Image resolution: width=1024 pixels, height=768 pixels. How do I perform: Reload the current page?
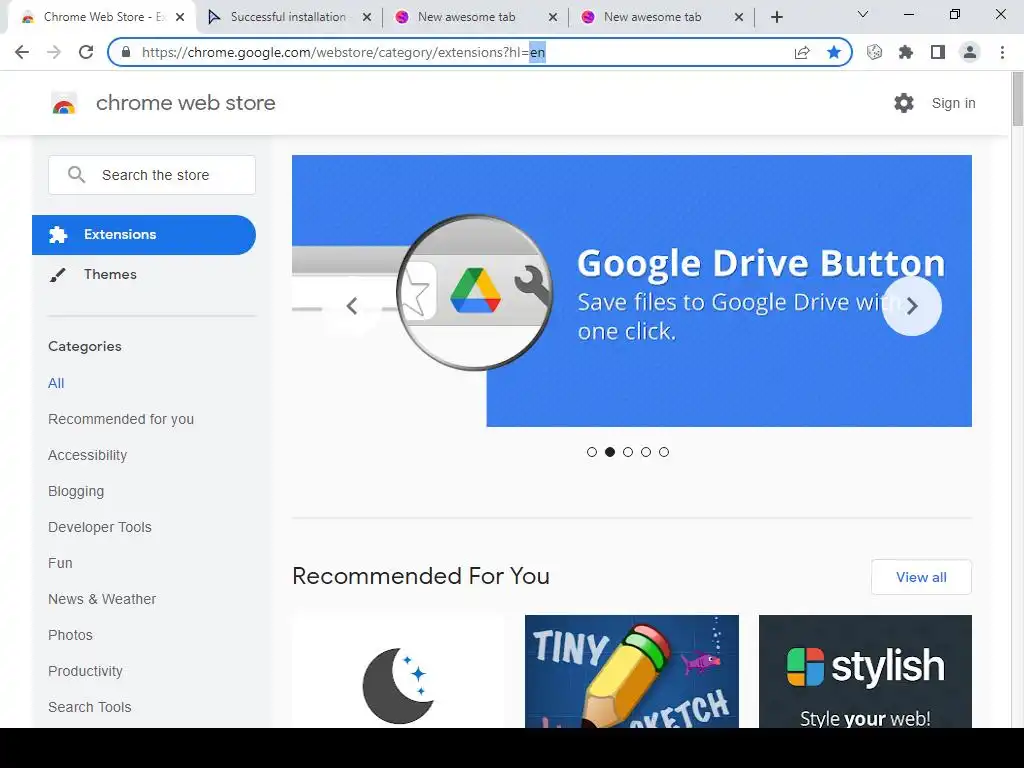tap(86, 52)
